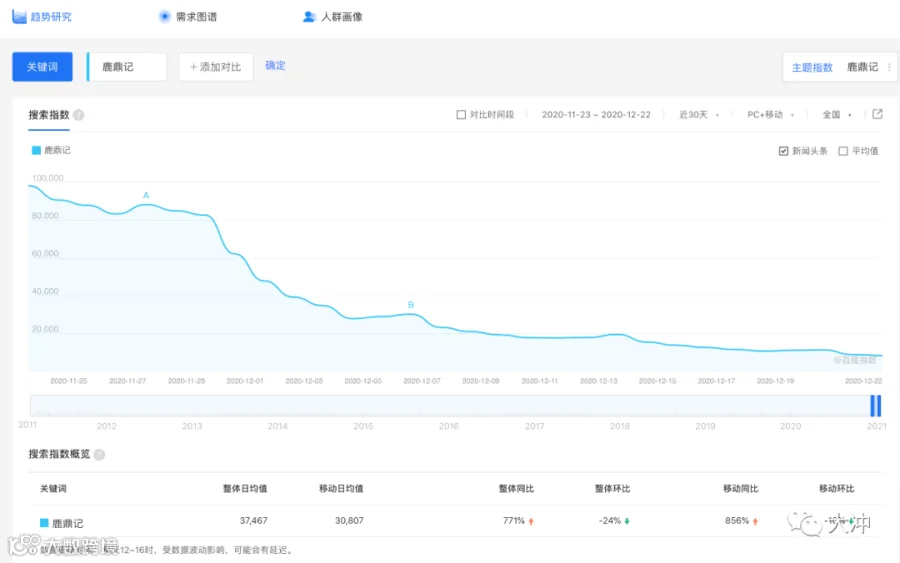Screen dimensions: 900x563
Task: Expand the 全国 region dropdown
Action: coord(837,115)
